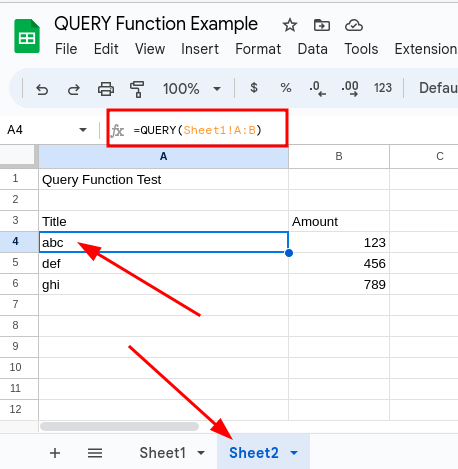Open the Extensions menu
This screenshot has width=458, height=469.
(426, 49)
